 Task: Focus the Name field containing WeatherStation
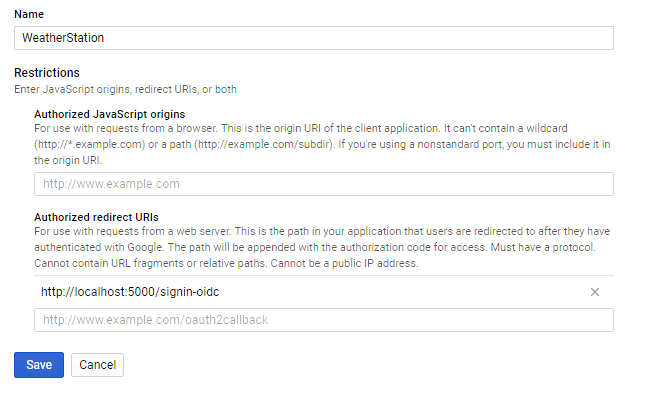[314, 38]
